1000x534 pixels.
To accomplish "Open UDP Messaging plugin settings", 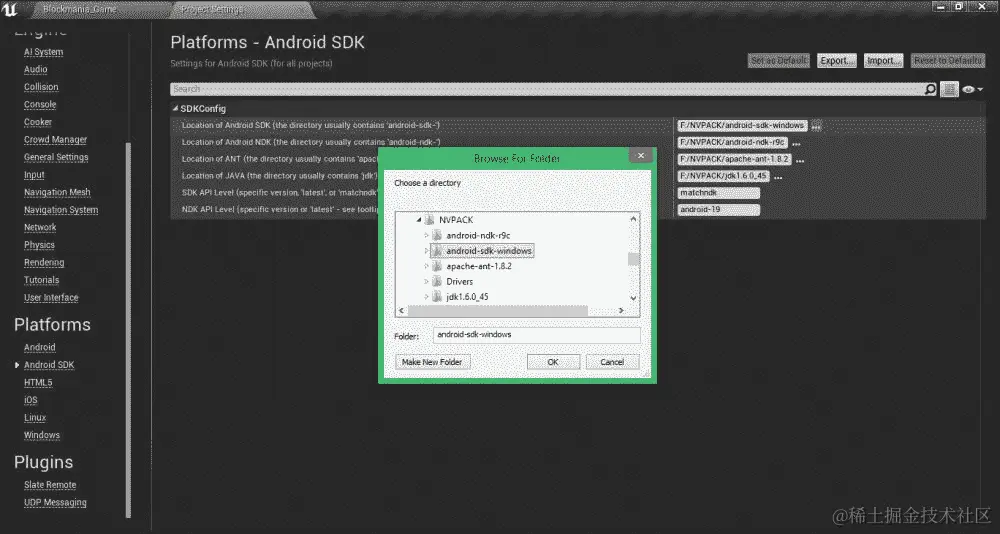I will click(x=55, y=503).
